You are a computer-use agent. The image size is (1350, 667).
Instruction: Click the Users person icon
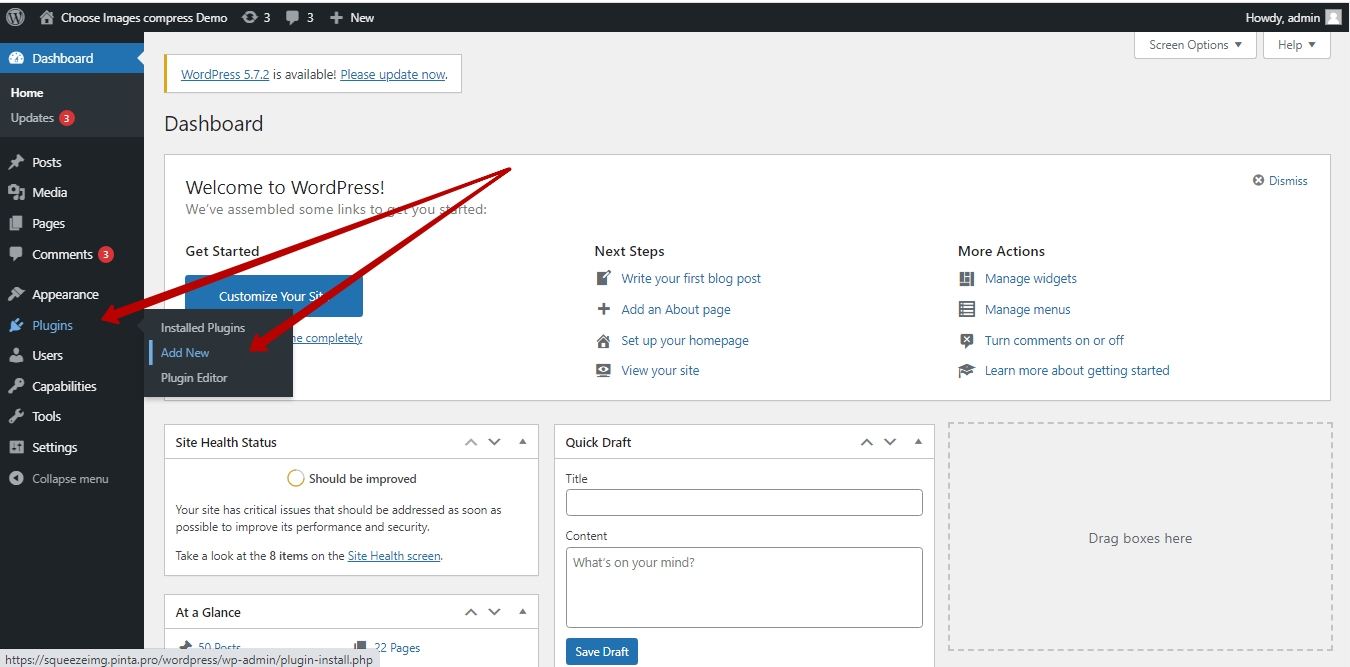tap(16, 355)
